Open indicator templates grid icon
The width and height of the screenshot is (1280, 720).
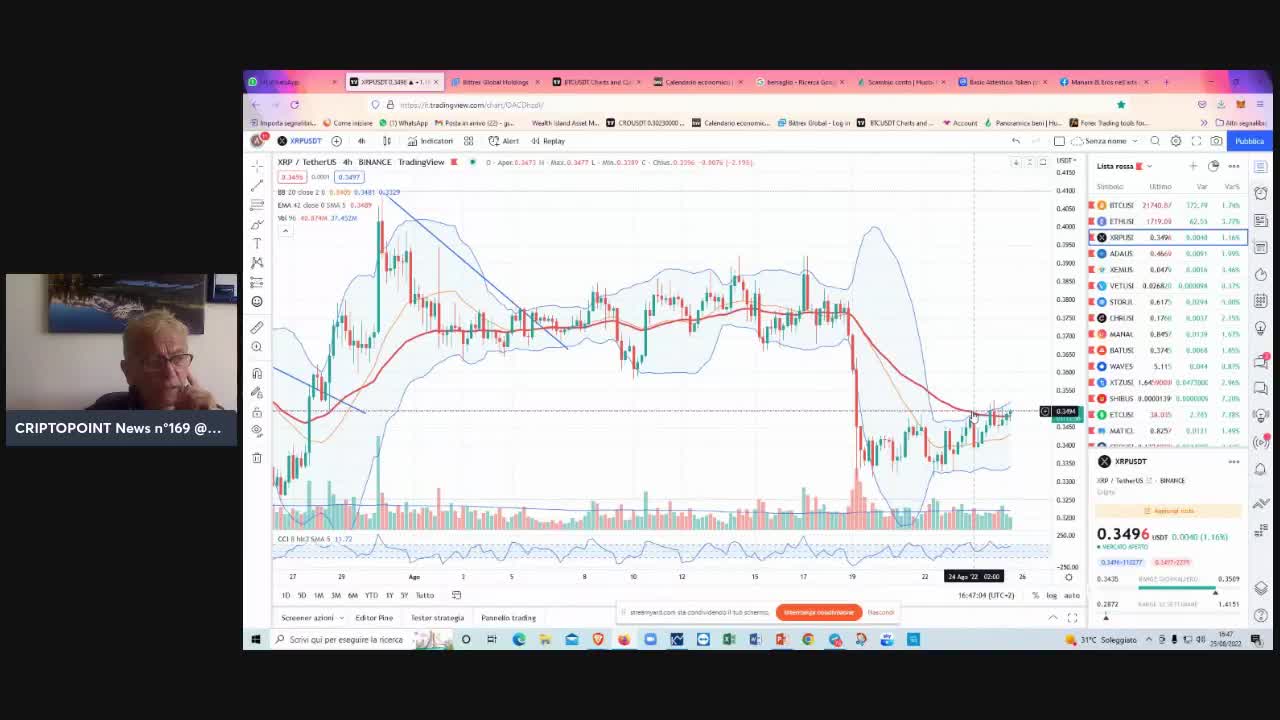[x=469, y=141]
